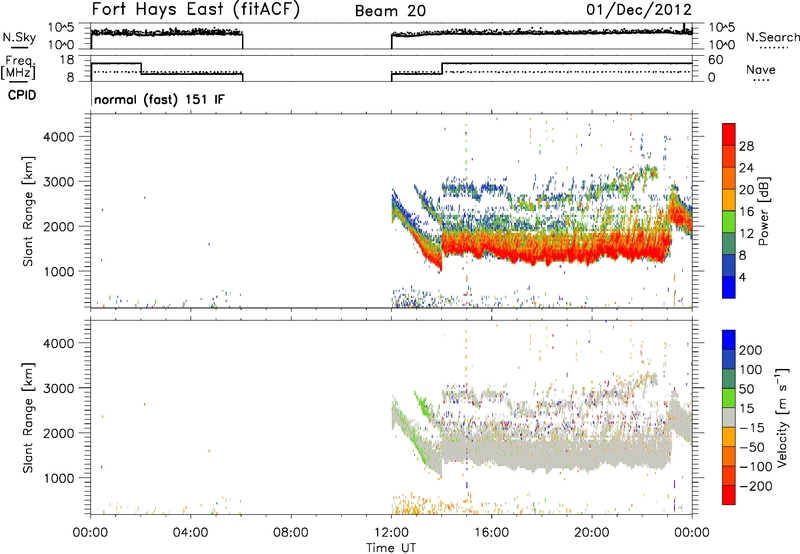Click the 'N.Sky' legend label
The width and height of the screenshot is (800, 554).
(x=19, y=37)
